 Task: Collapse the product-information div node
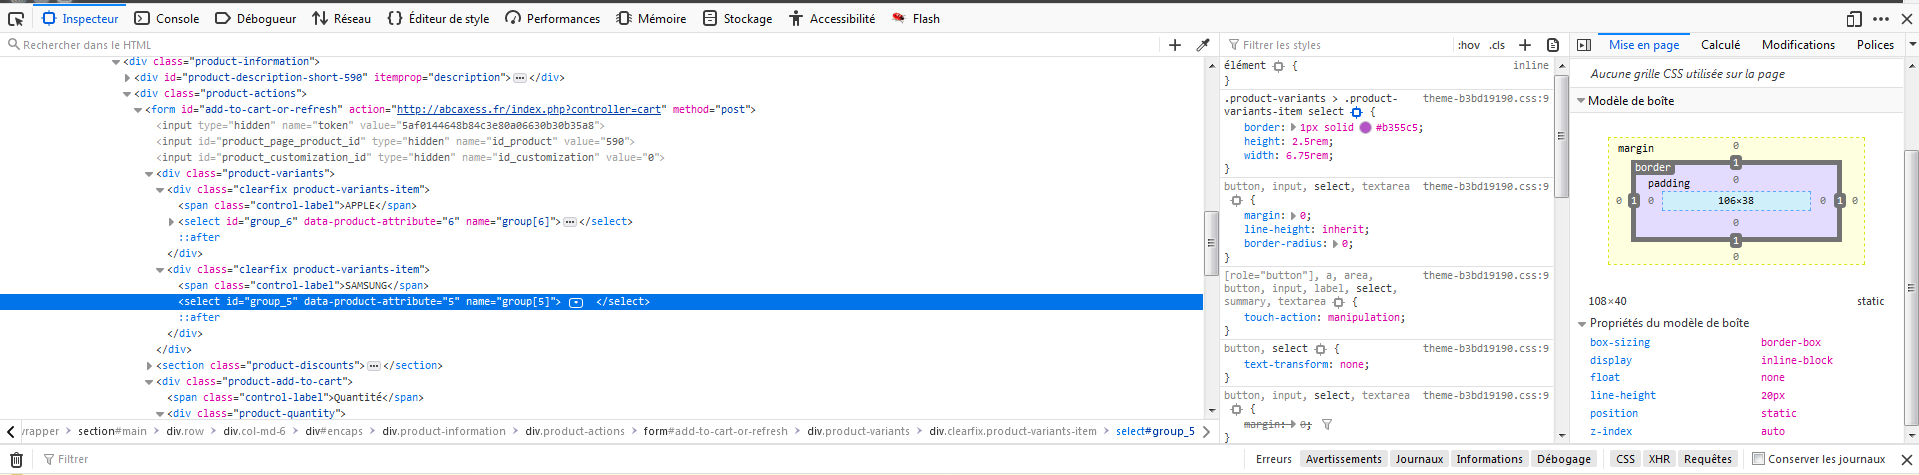[x=117, y=62]
